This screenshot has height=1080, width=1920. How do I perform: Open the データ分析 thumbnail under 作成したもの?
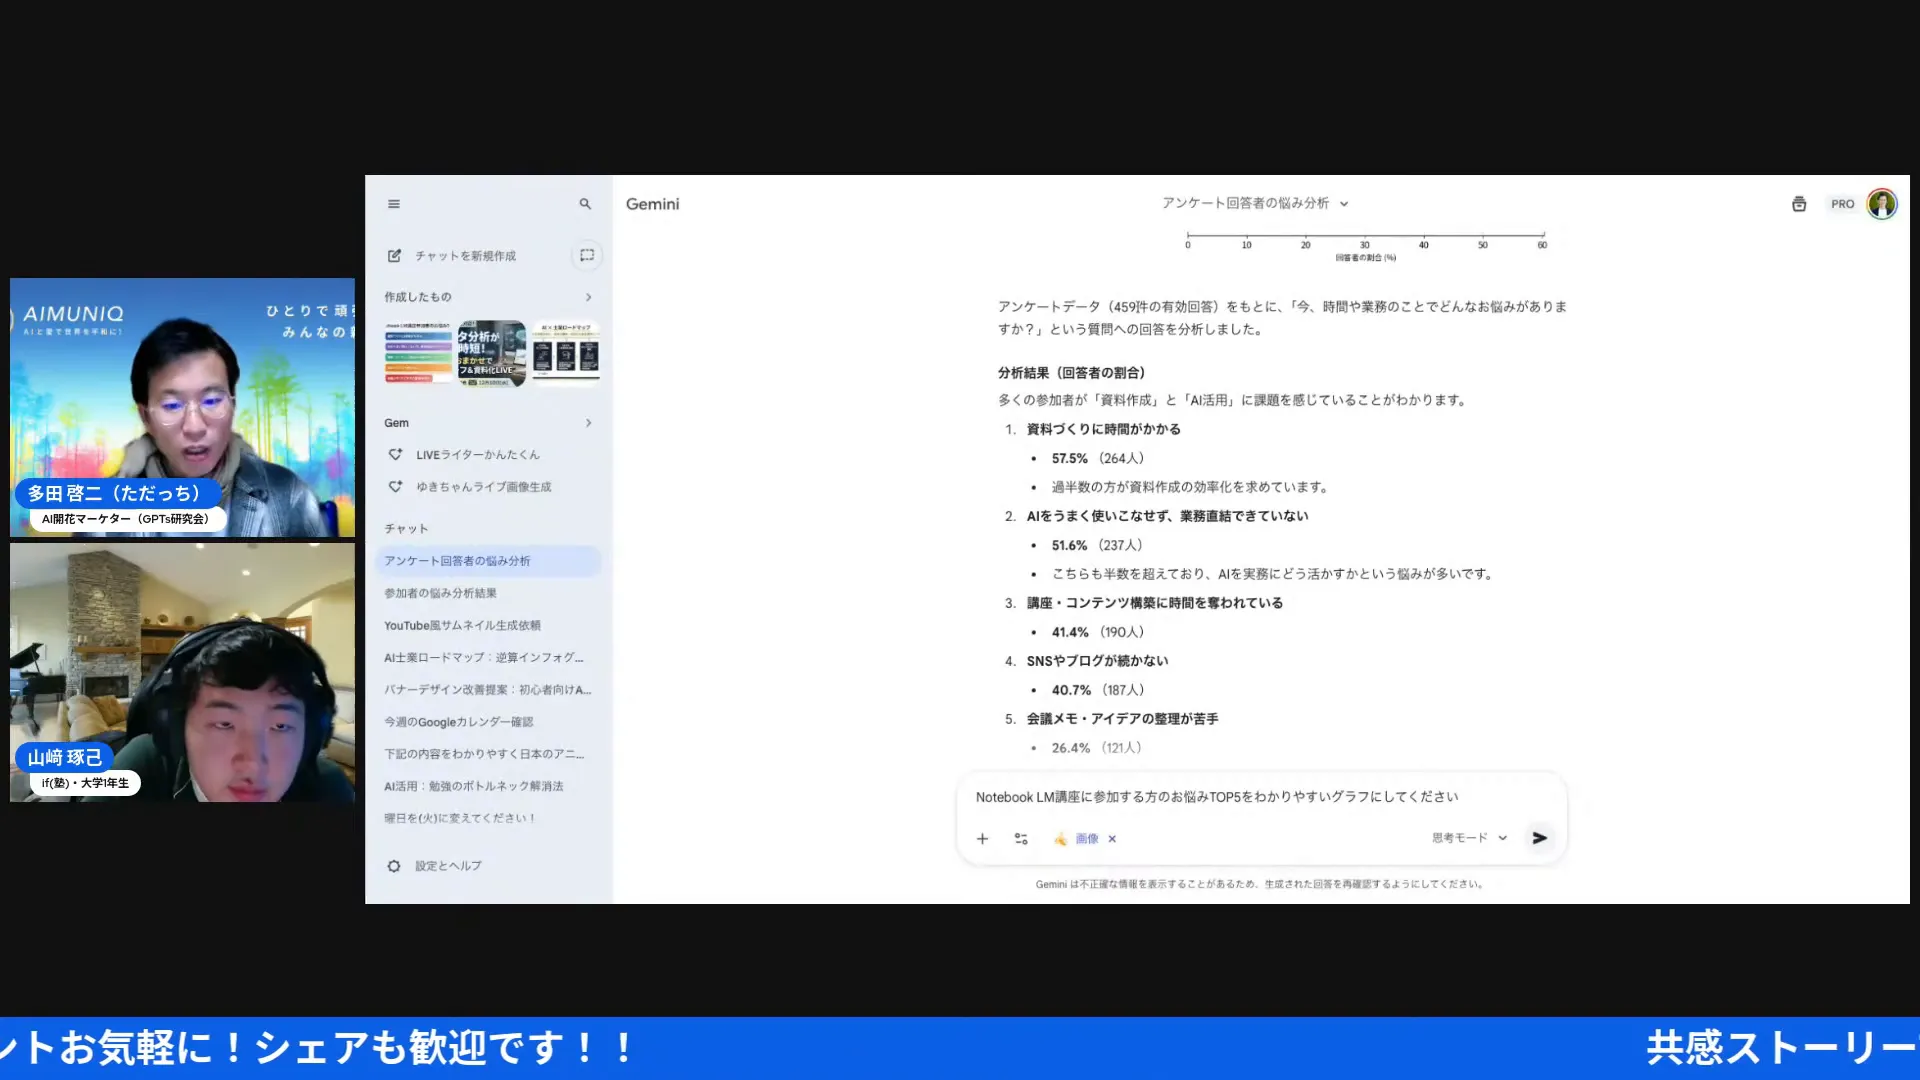pos(490,352)
